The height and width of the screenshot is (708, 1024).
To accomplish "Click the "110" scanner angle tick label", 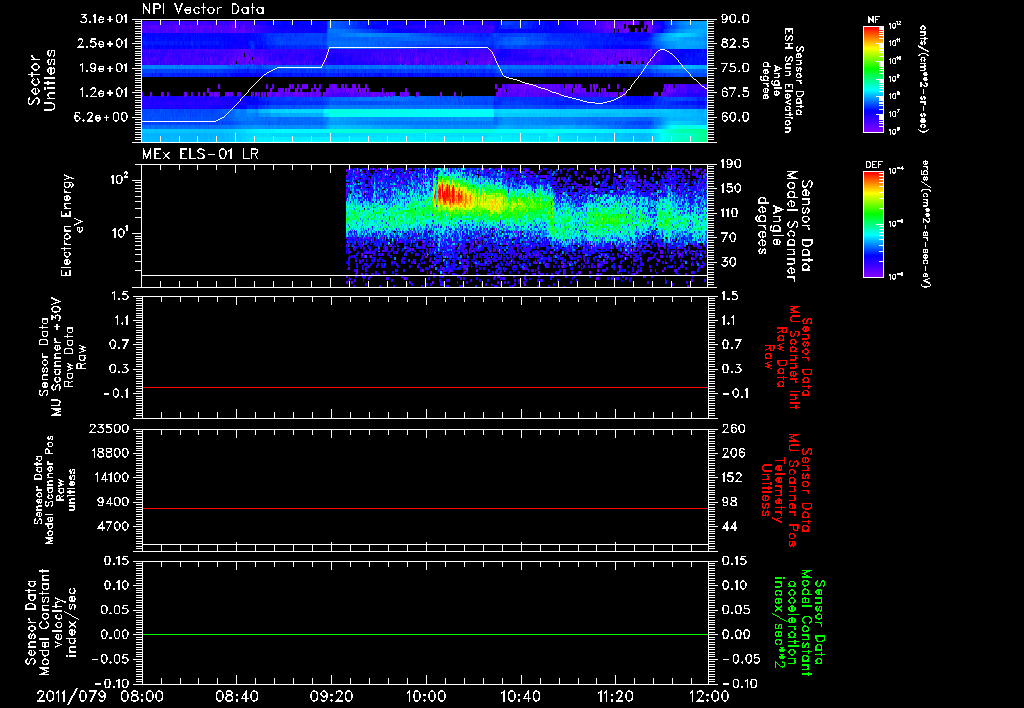I will pyautogui.click(x=731, y=213).
